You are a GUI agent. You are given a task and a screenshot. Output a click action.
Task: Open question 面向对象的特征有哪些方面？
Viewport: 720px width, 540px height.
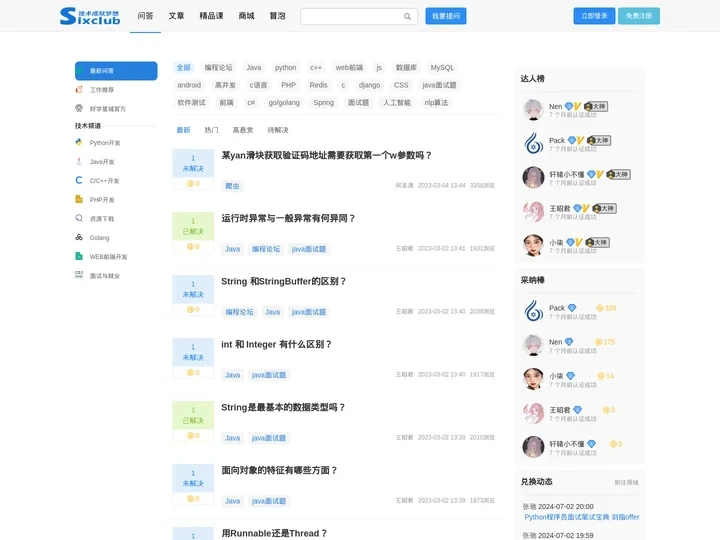pyautogui.click(x=279, y=470)
